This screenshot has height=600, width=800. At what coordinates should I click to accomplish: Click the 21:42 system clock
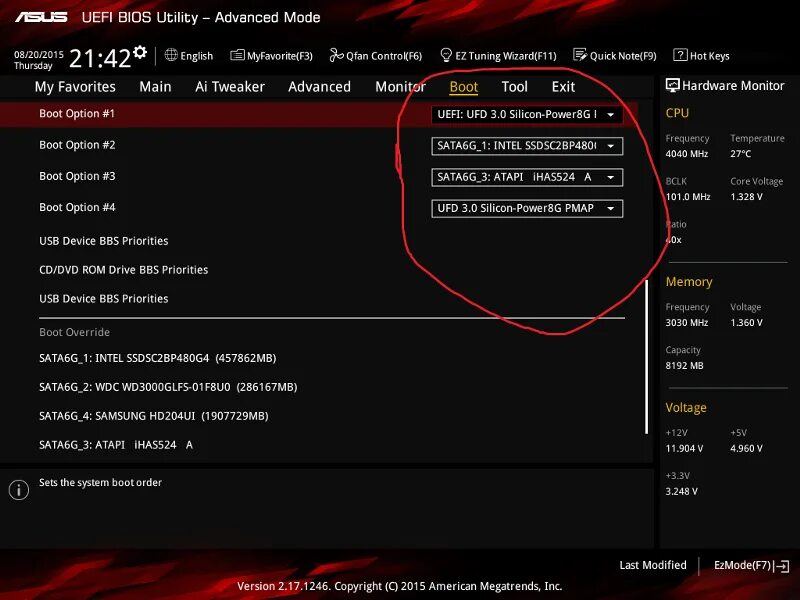pyautogui.click(x=101, y=58)
